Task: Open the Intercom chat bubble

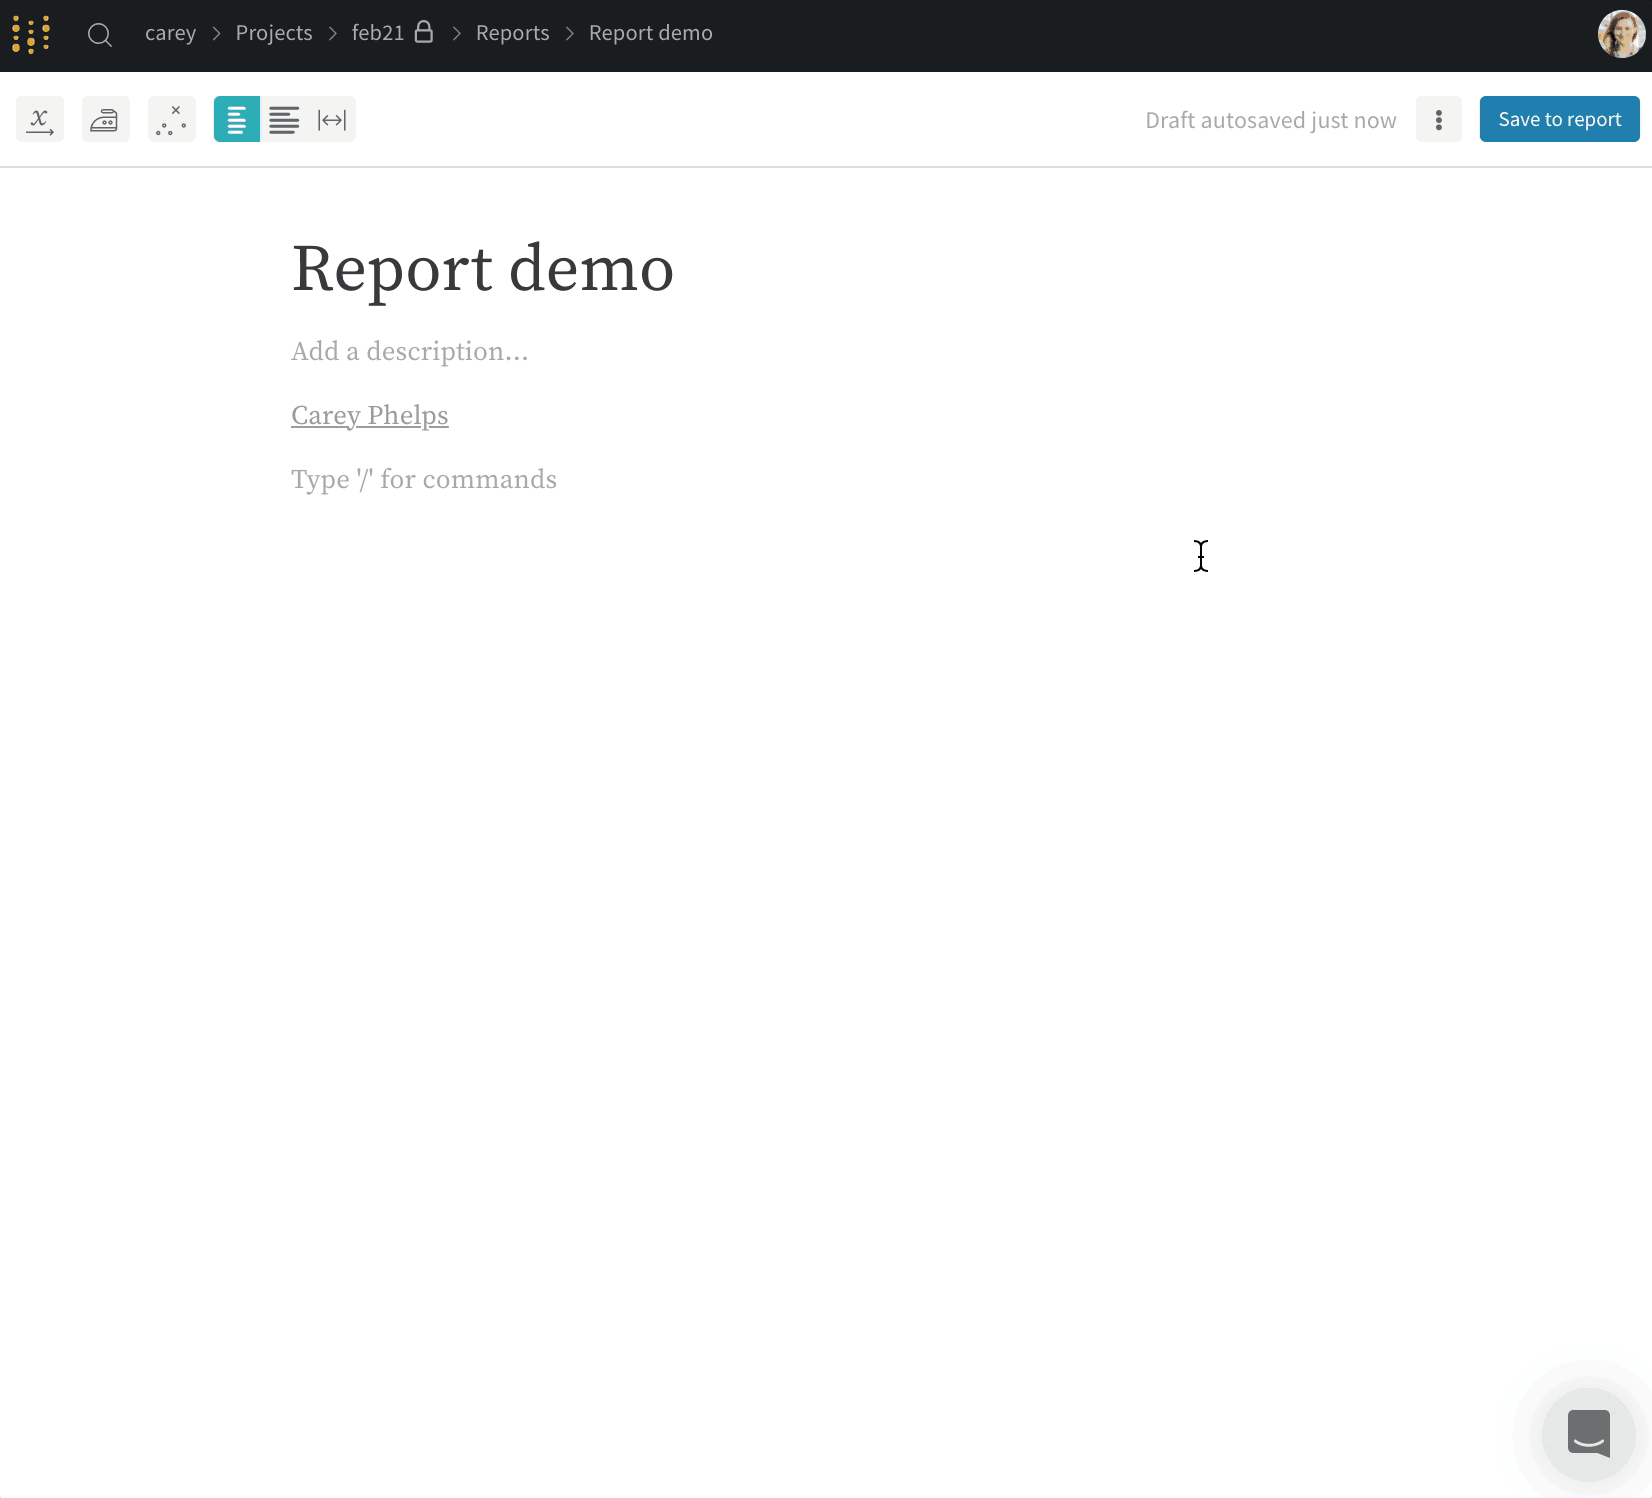Action: coord(1588,1436)
